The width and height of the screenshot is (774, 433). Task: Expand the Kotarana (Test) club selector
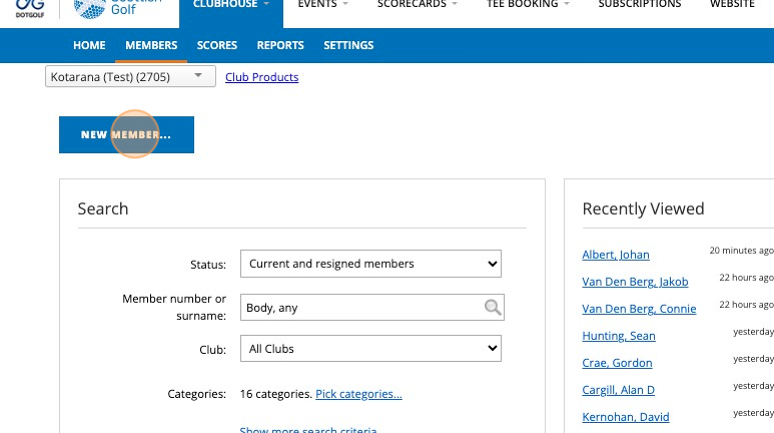point(130,76)
